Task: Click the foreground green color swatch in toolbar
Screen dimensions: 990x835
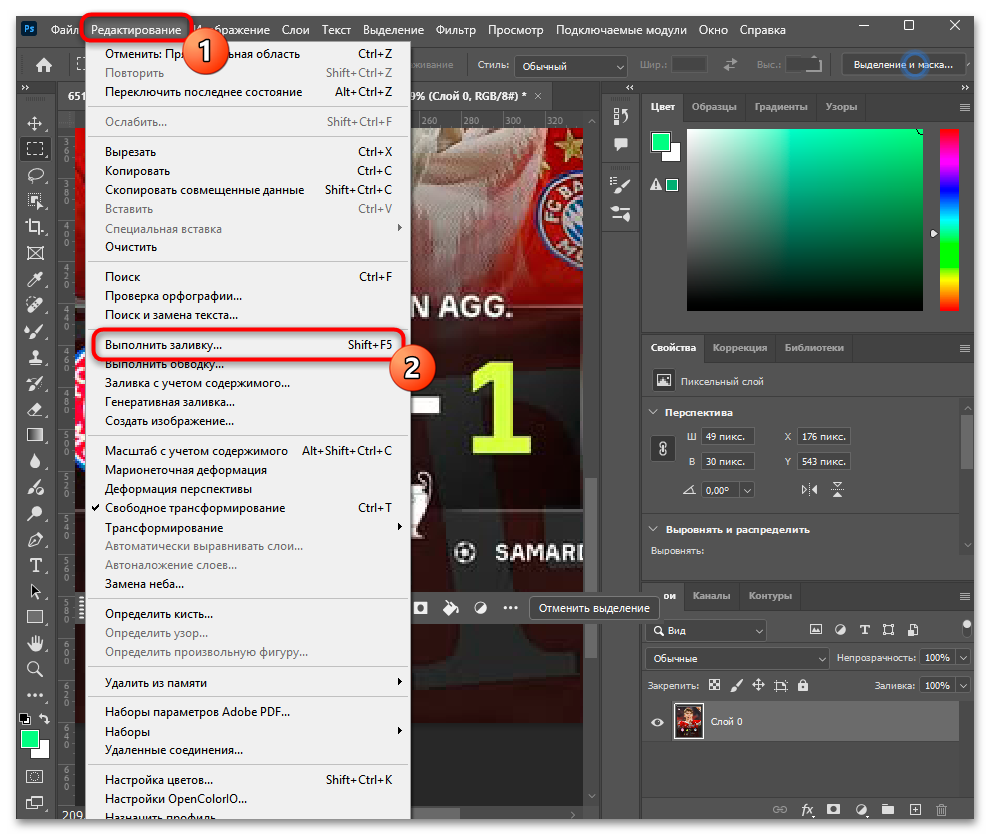Action: [x=30, y=739]
